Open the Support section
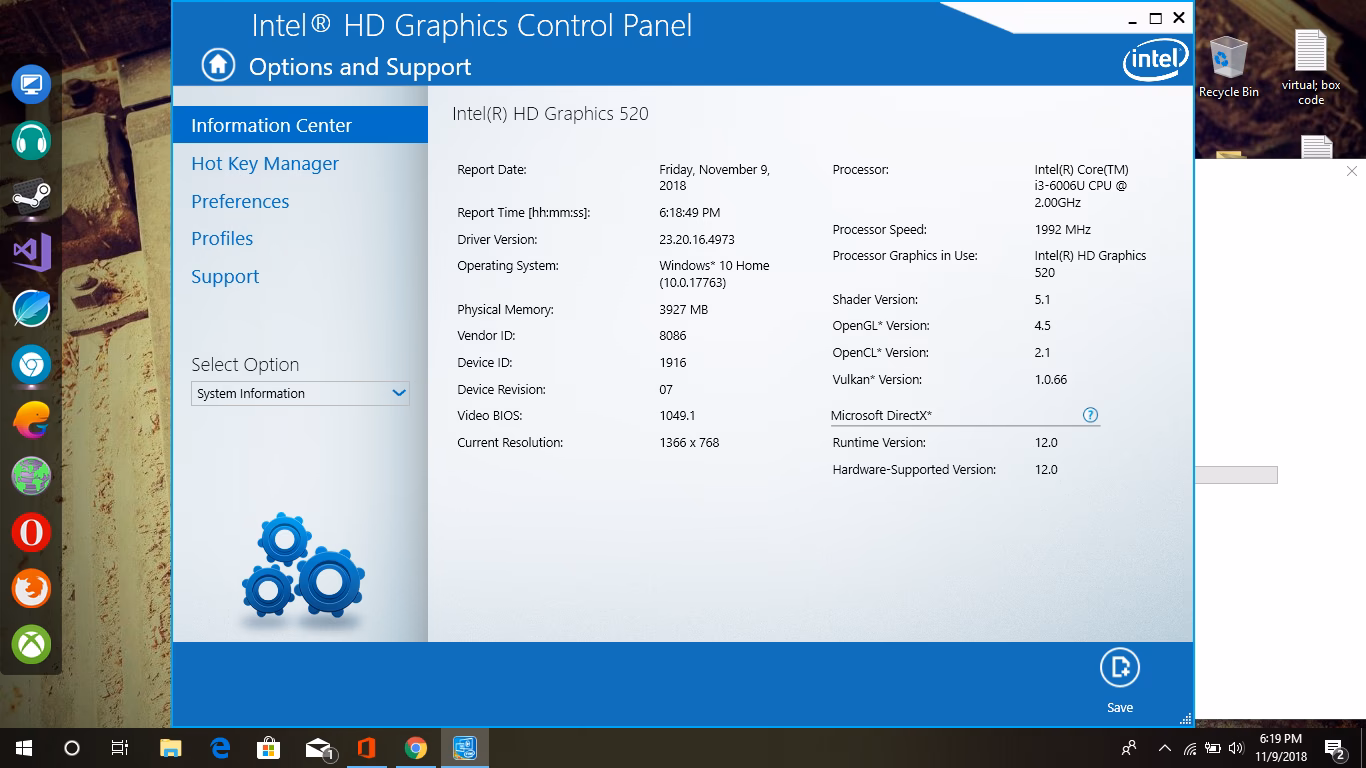This screenshot has height=768, width=1366. [x=224, y=276]
